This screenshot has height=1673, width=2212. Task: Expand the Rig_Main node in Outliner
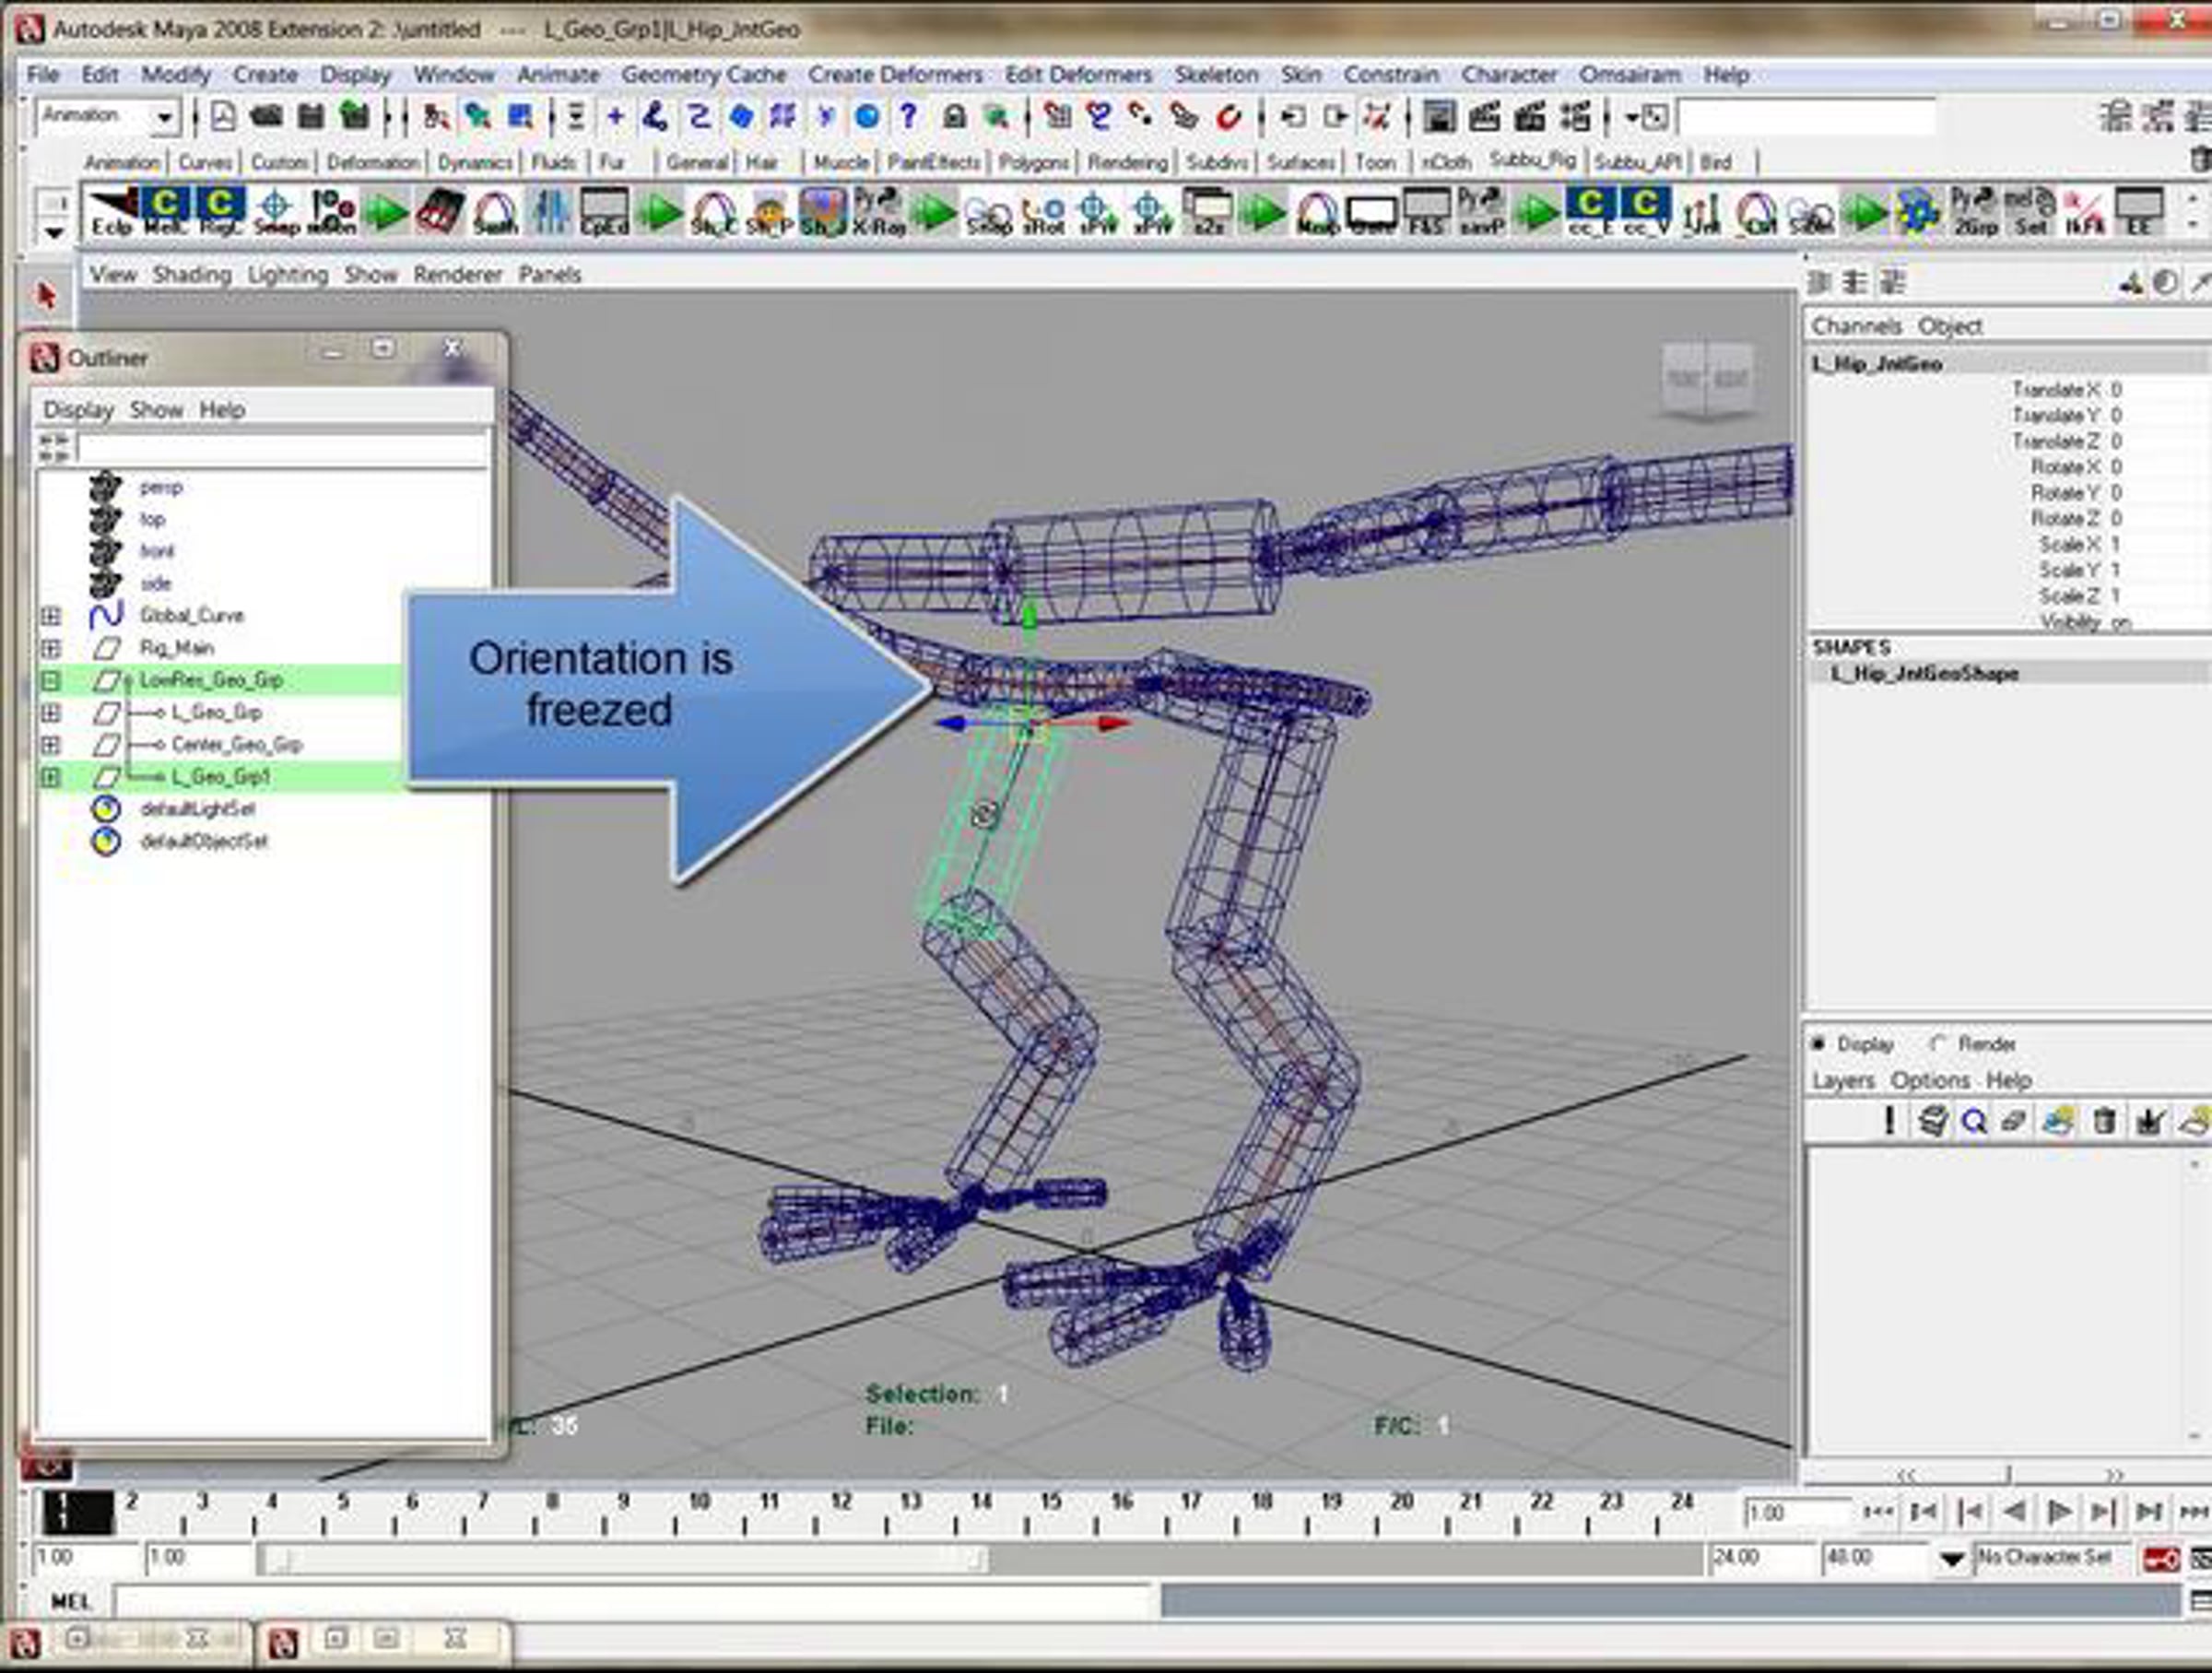click(x=51, y=648)
